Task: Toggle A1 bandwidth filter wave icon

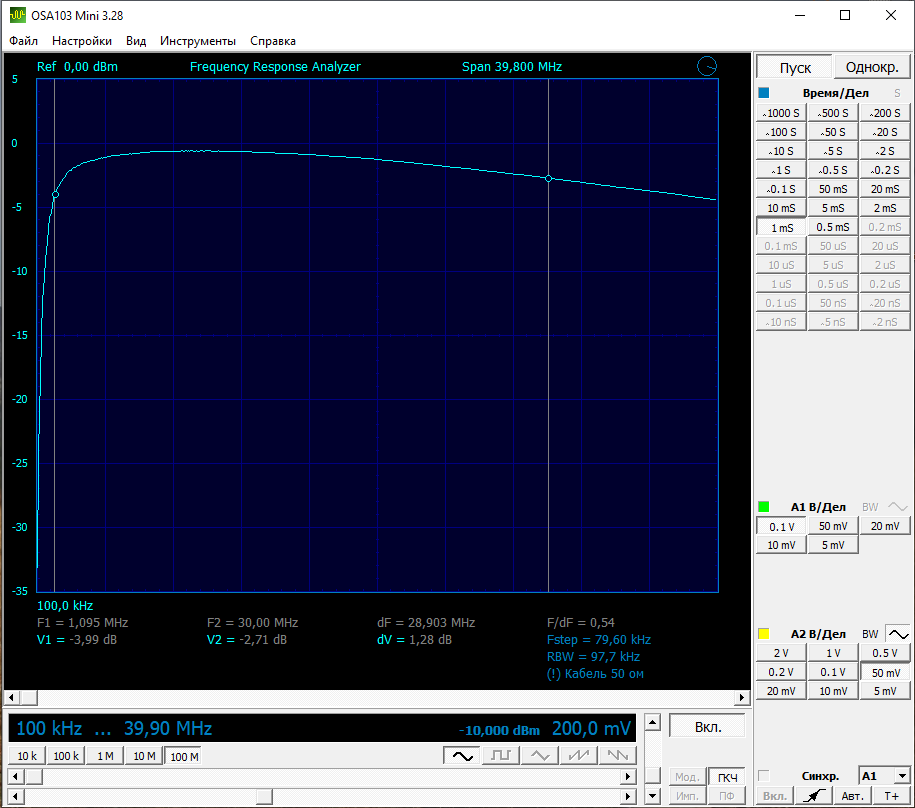Action: click(x=898, y=507)
